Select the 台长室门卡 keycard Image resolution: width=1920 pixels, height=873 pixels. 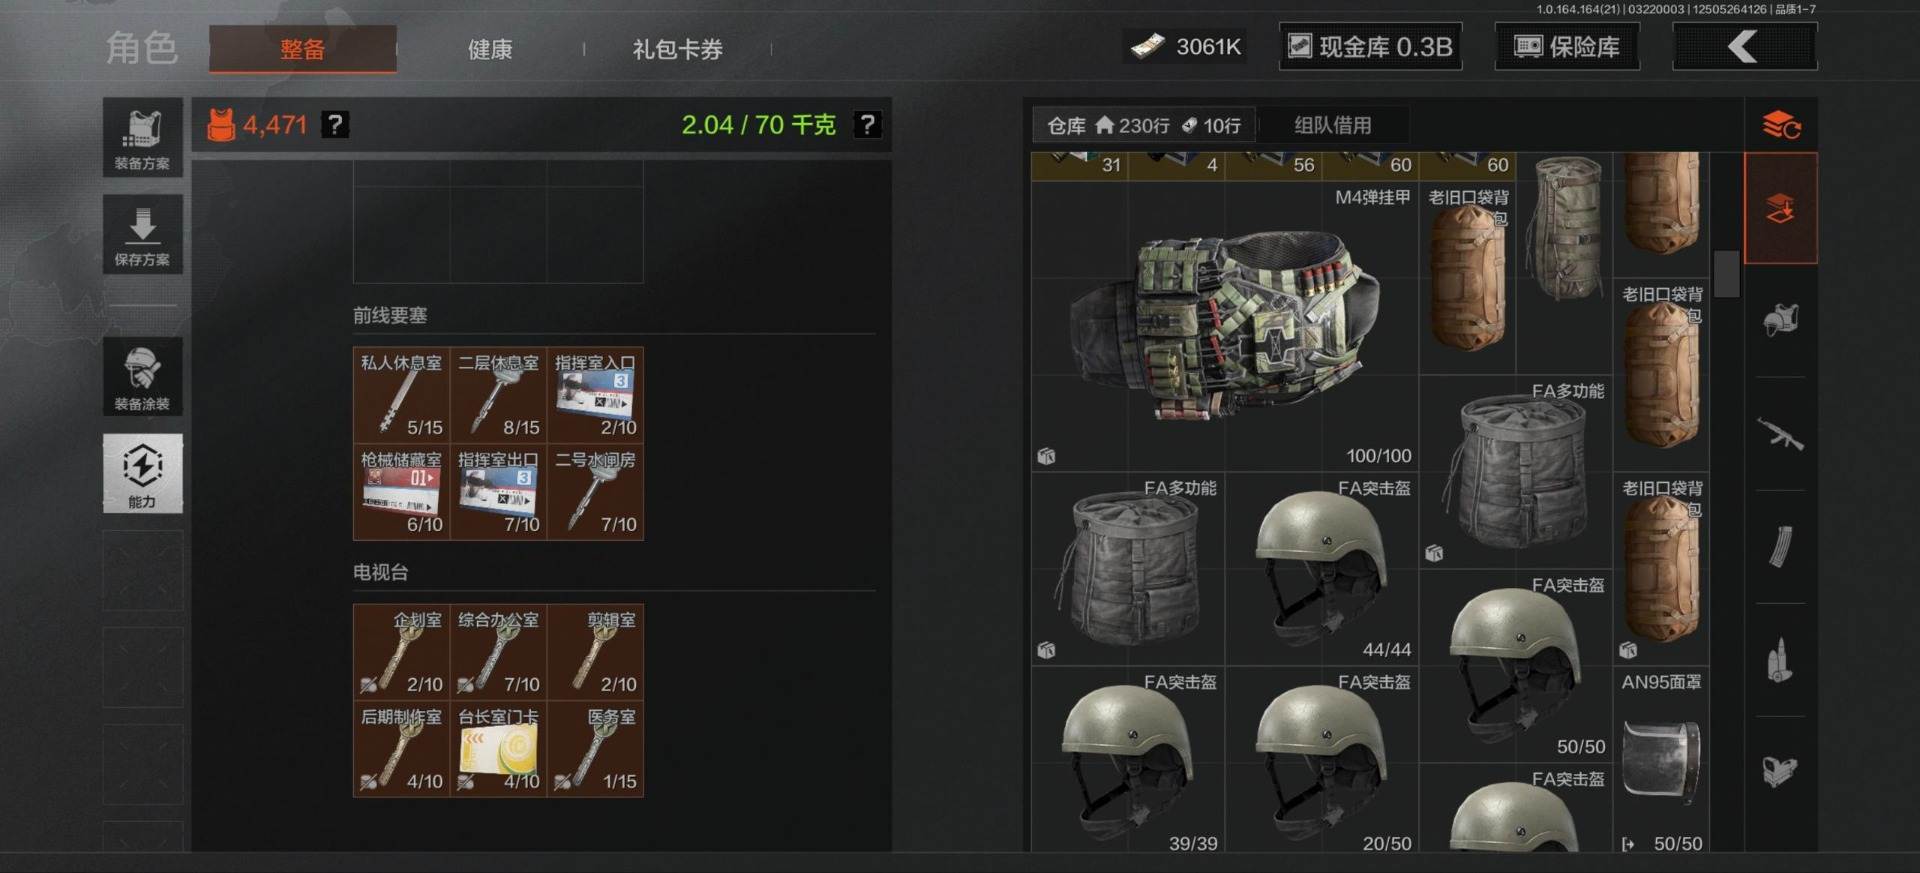498,749
